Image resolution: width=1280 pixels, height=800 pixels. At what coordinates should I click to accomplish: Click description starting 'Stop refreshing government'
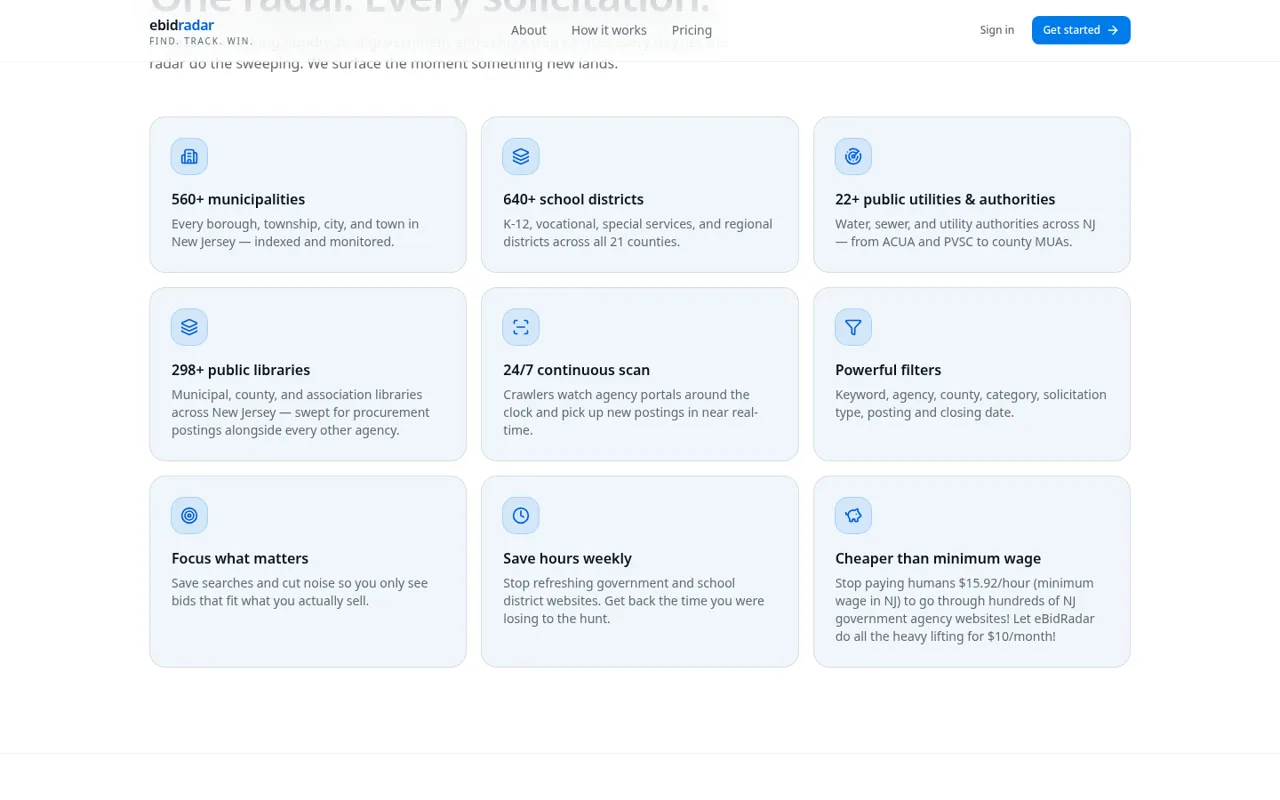(x=634, y=601)
